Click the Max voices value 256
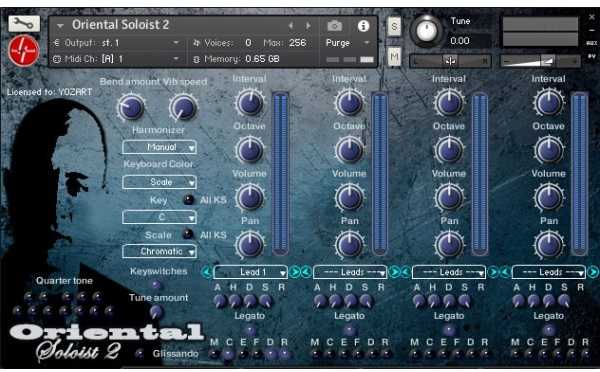 click(297, 42)
